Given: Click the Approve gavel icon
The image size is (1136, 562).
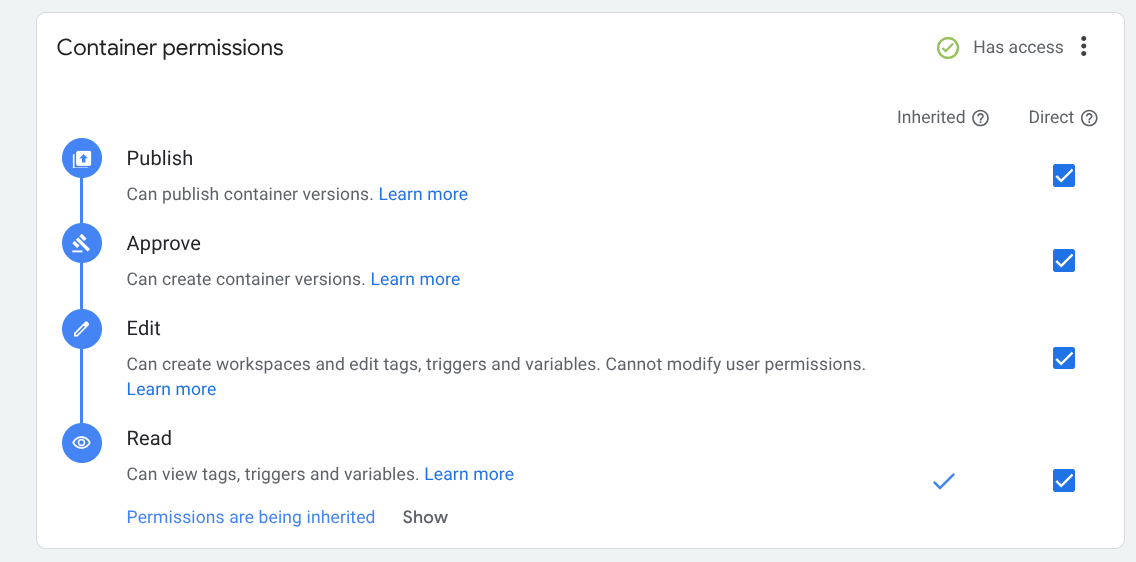Looking at the screenshot, I should point(82,243).
